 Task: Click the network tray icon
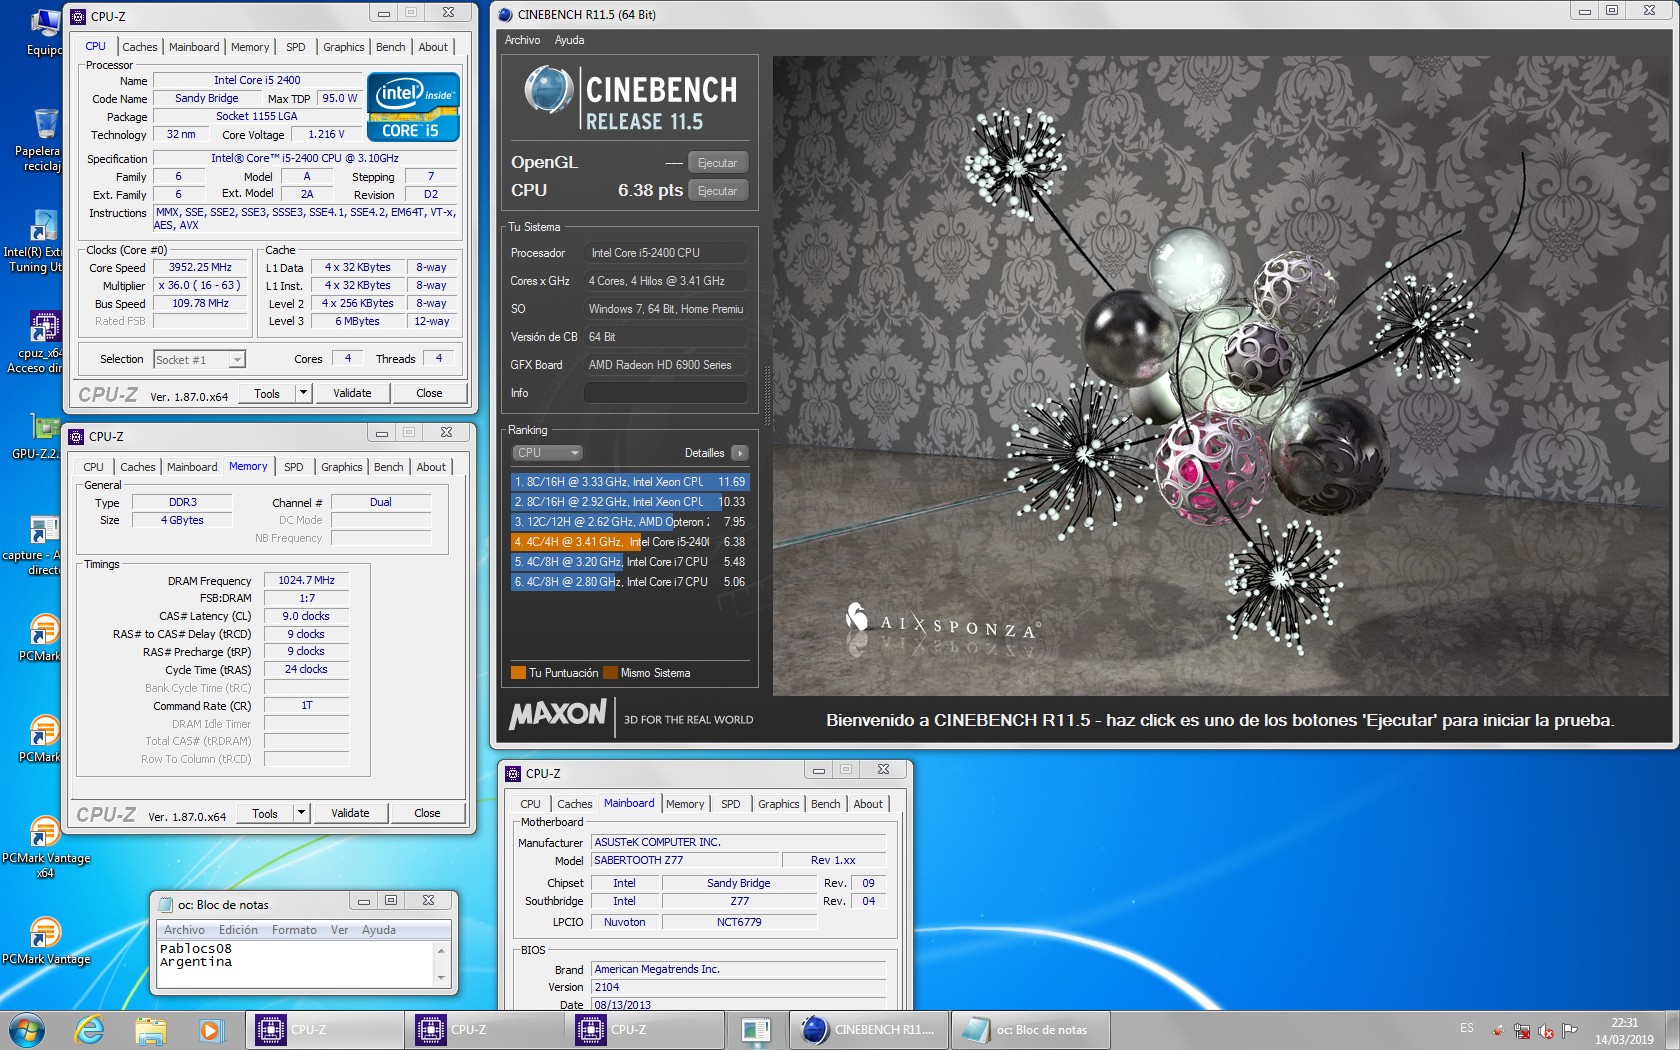coord(1522,1030)
